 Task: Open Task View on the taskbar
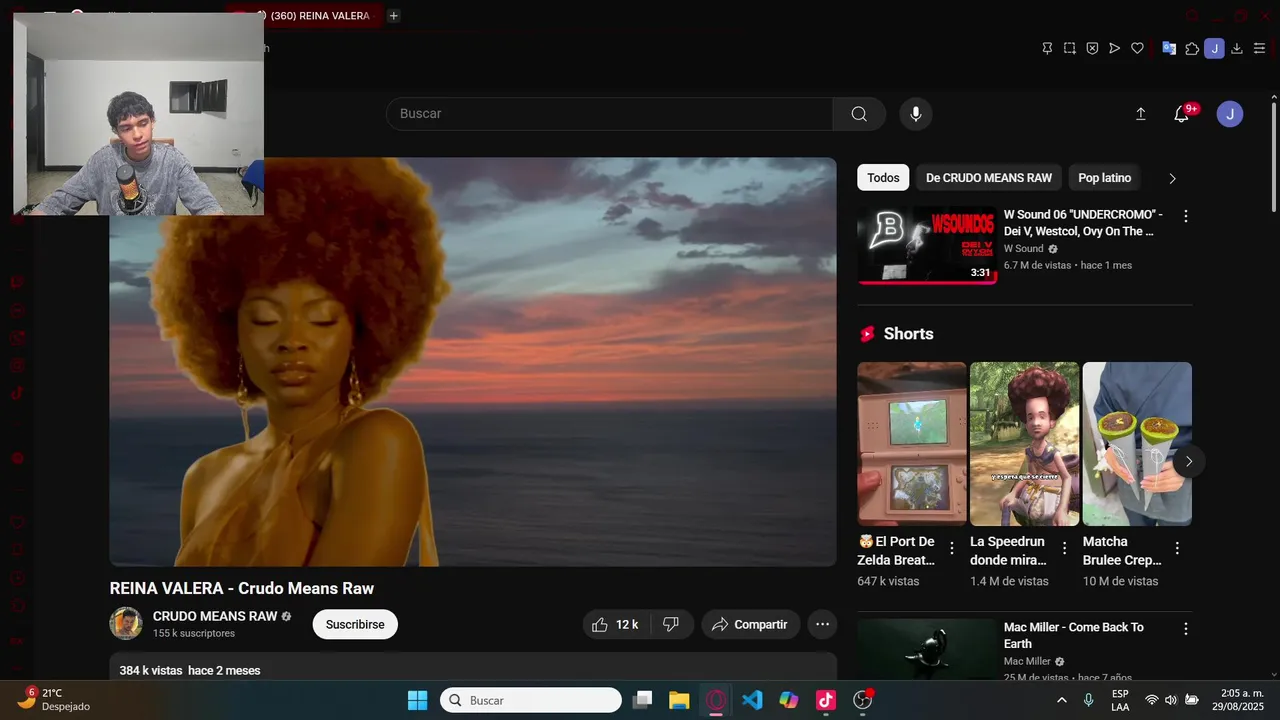643,700
